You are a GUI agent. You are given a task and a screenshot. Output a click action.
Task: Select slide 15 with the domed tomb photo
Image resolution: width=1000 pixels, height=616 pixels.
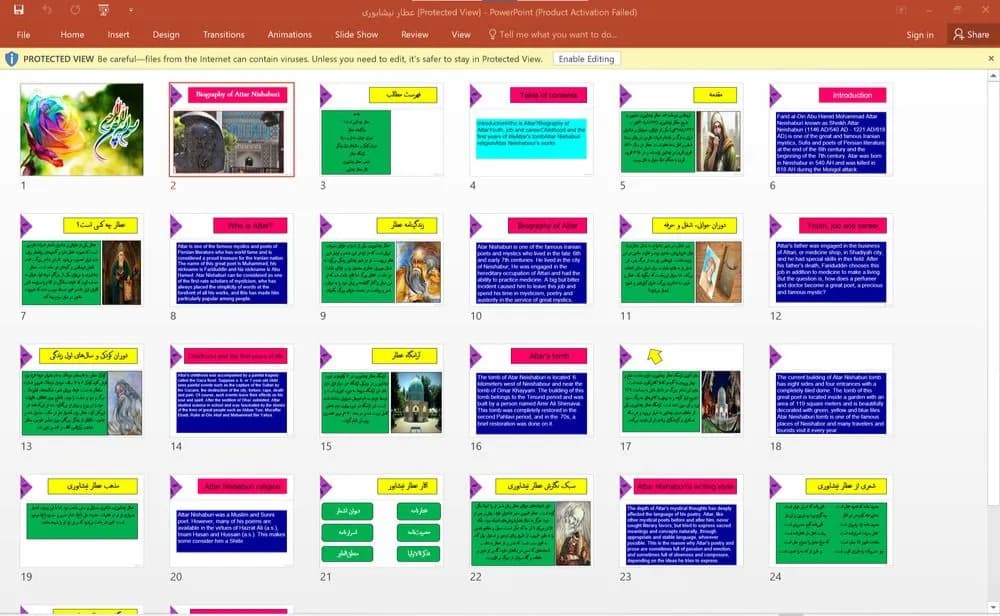coord(381,390)
